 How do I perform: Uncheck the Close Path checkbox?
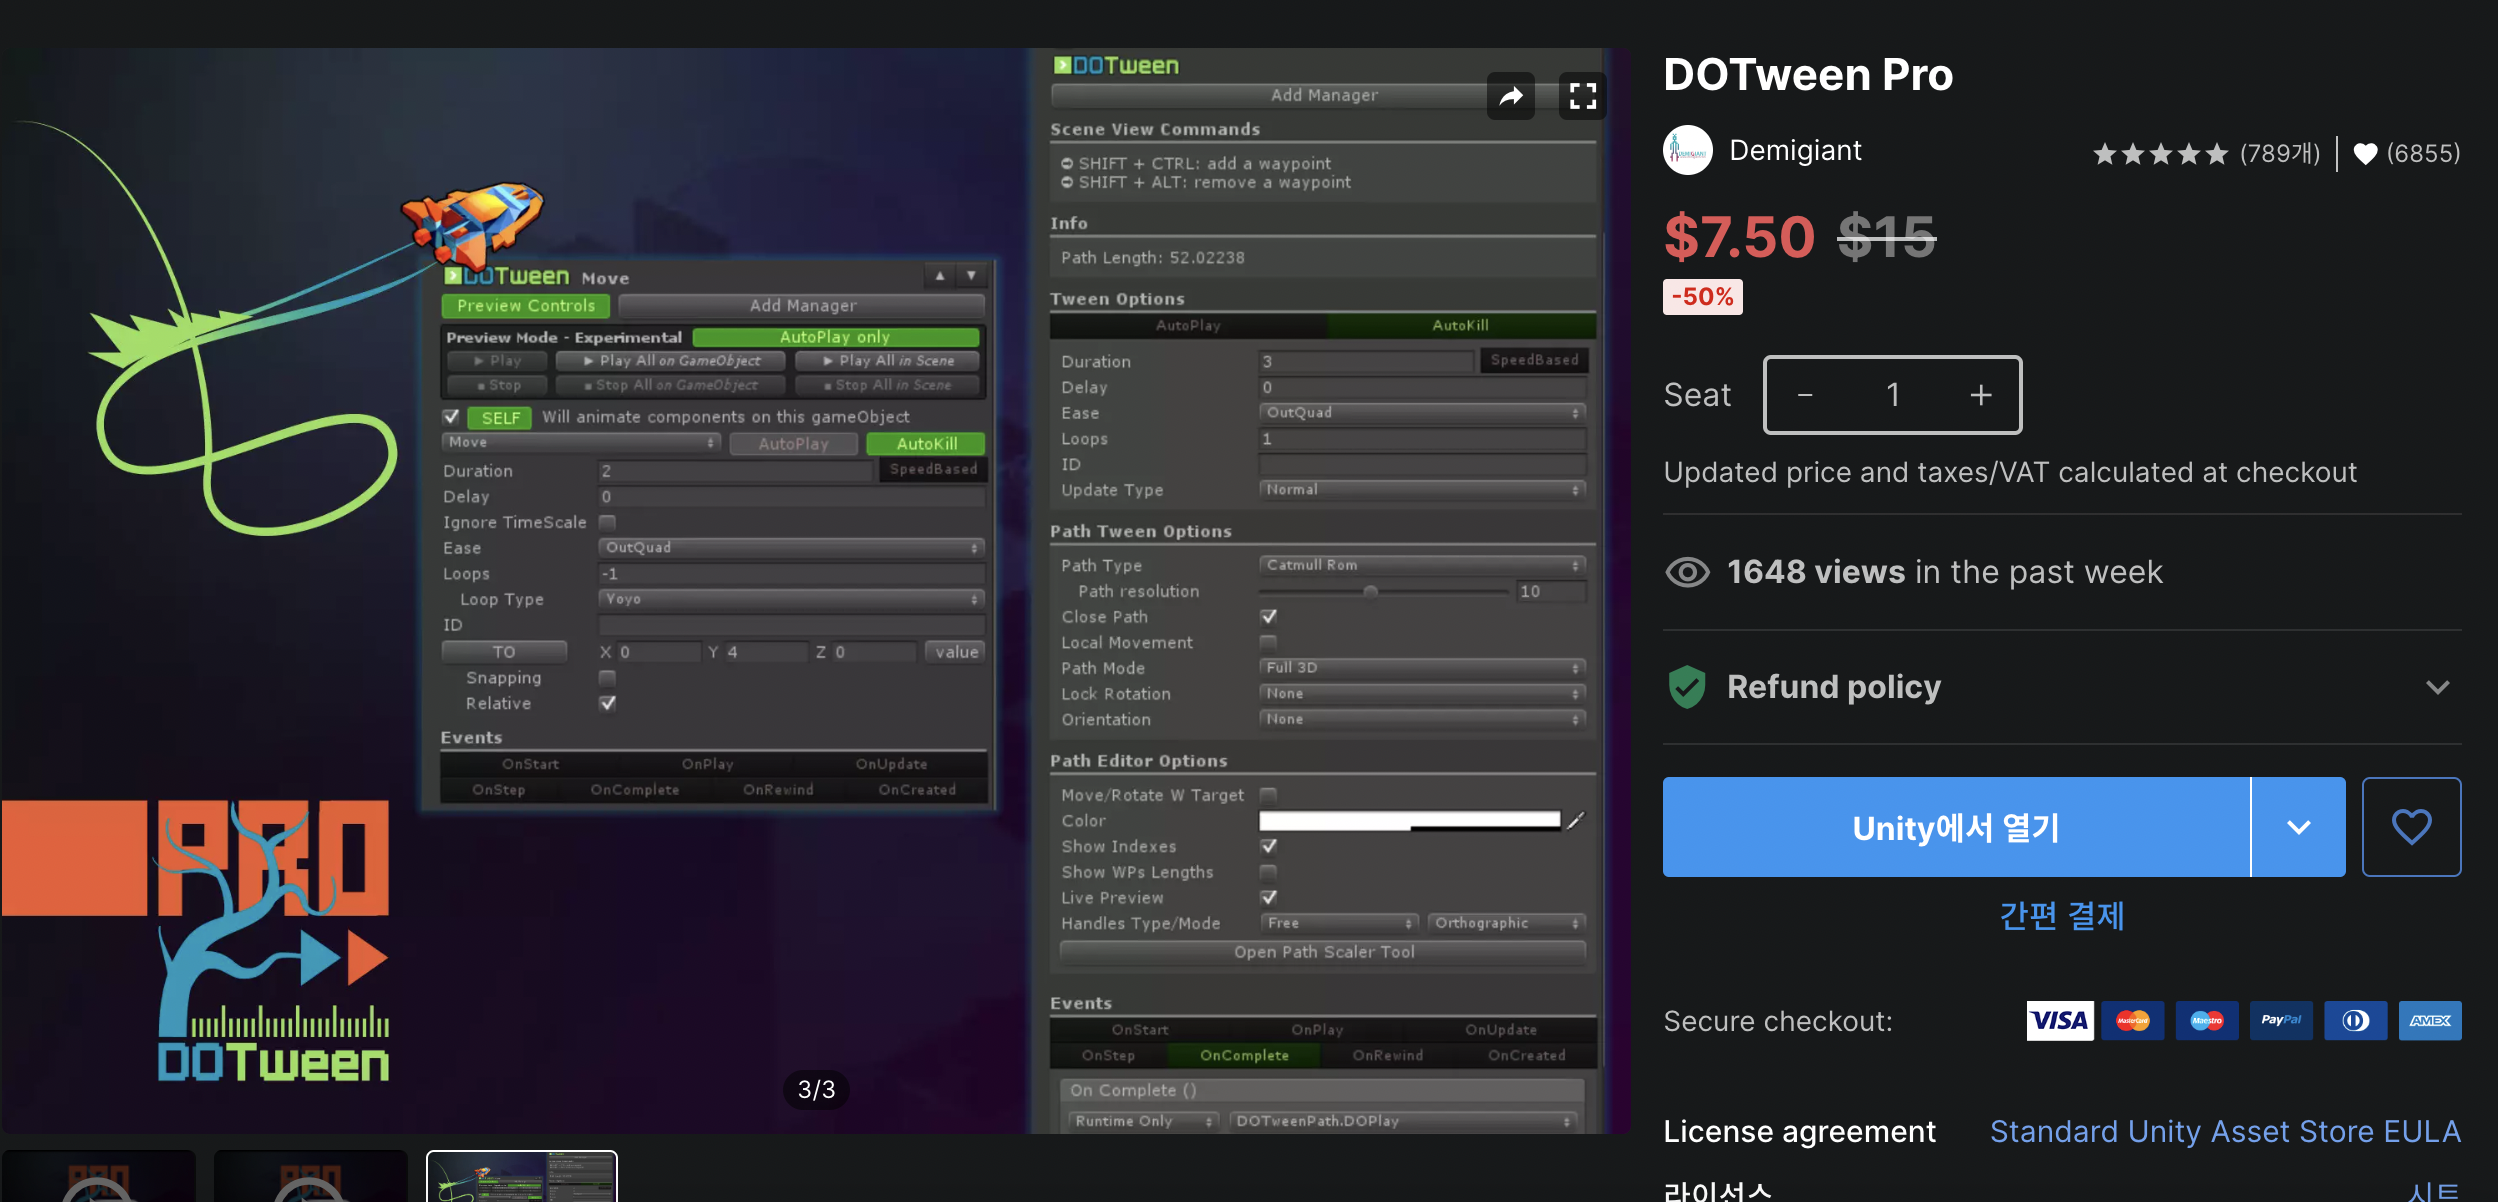[x=1268, y=616]
